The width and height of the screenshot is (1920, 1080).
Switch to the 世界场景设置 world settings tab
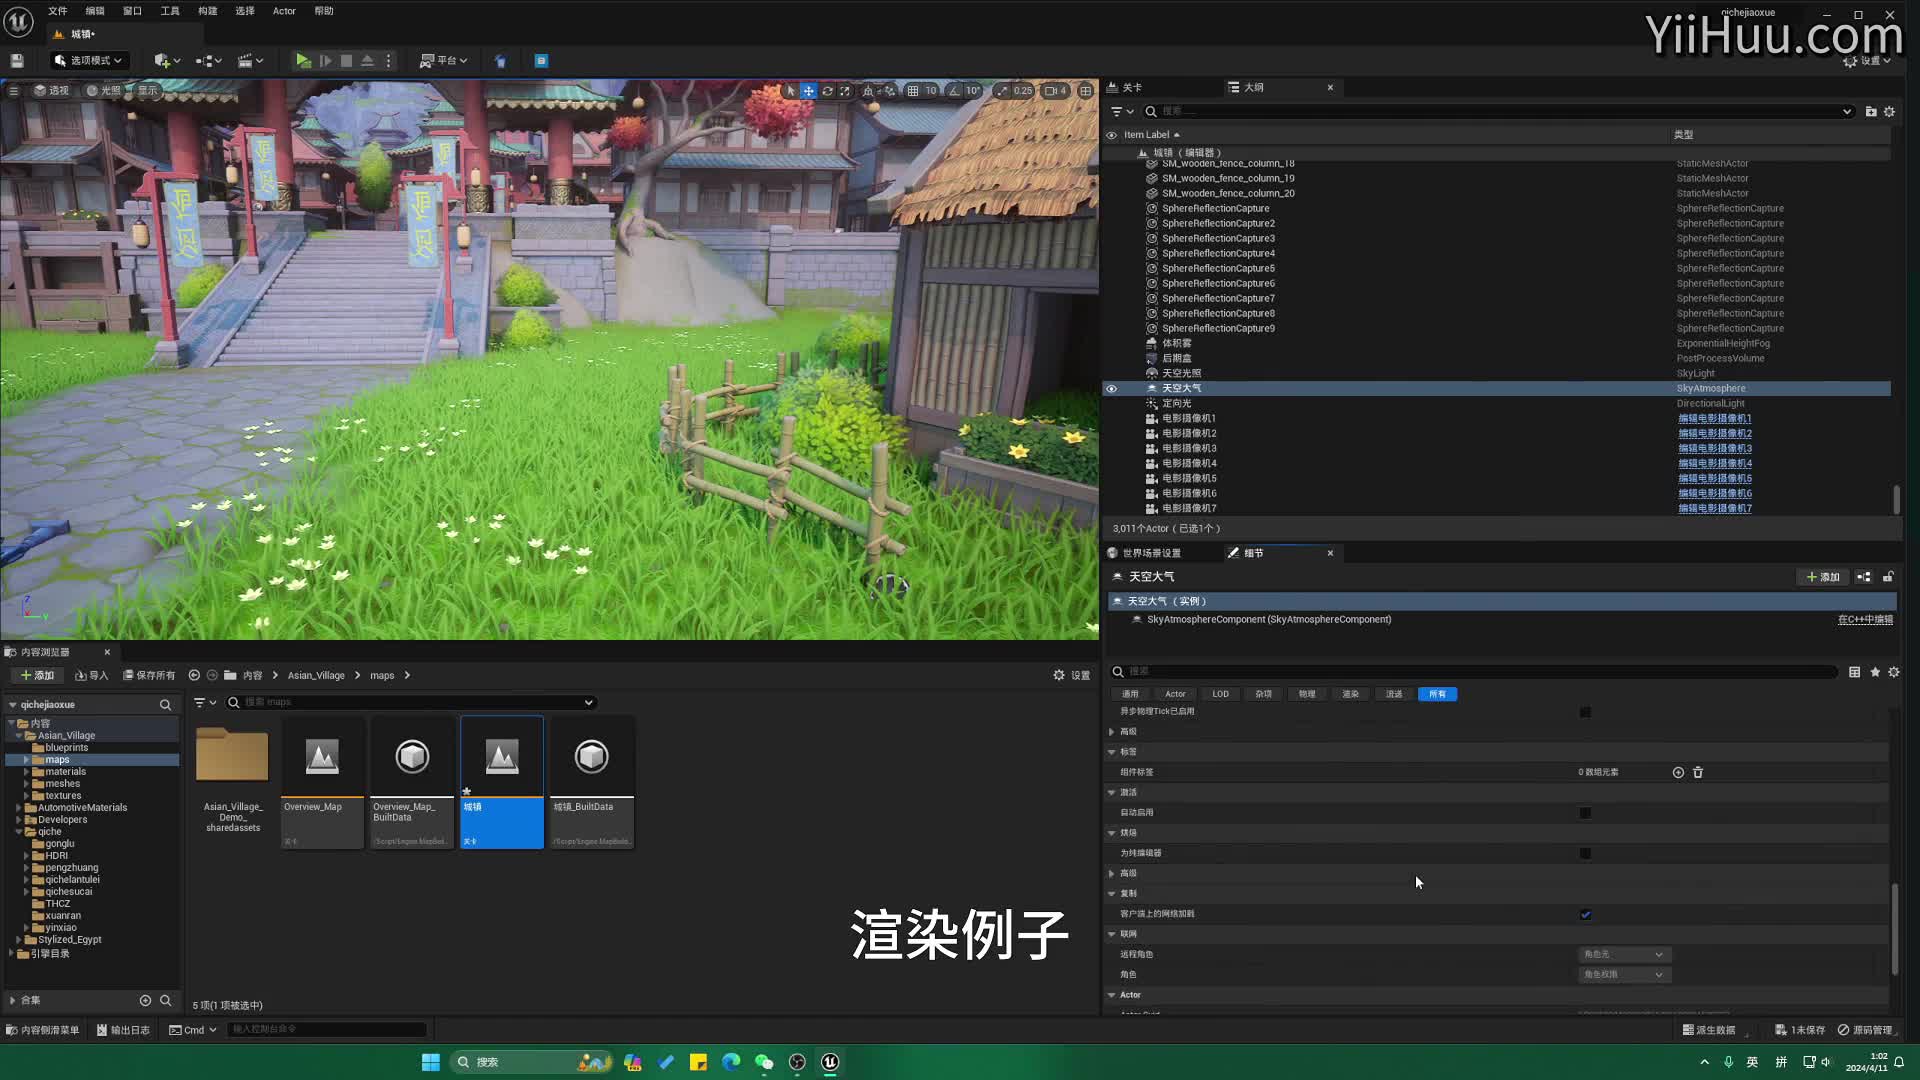(1151, 553)
